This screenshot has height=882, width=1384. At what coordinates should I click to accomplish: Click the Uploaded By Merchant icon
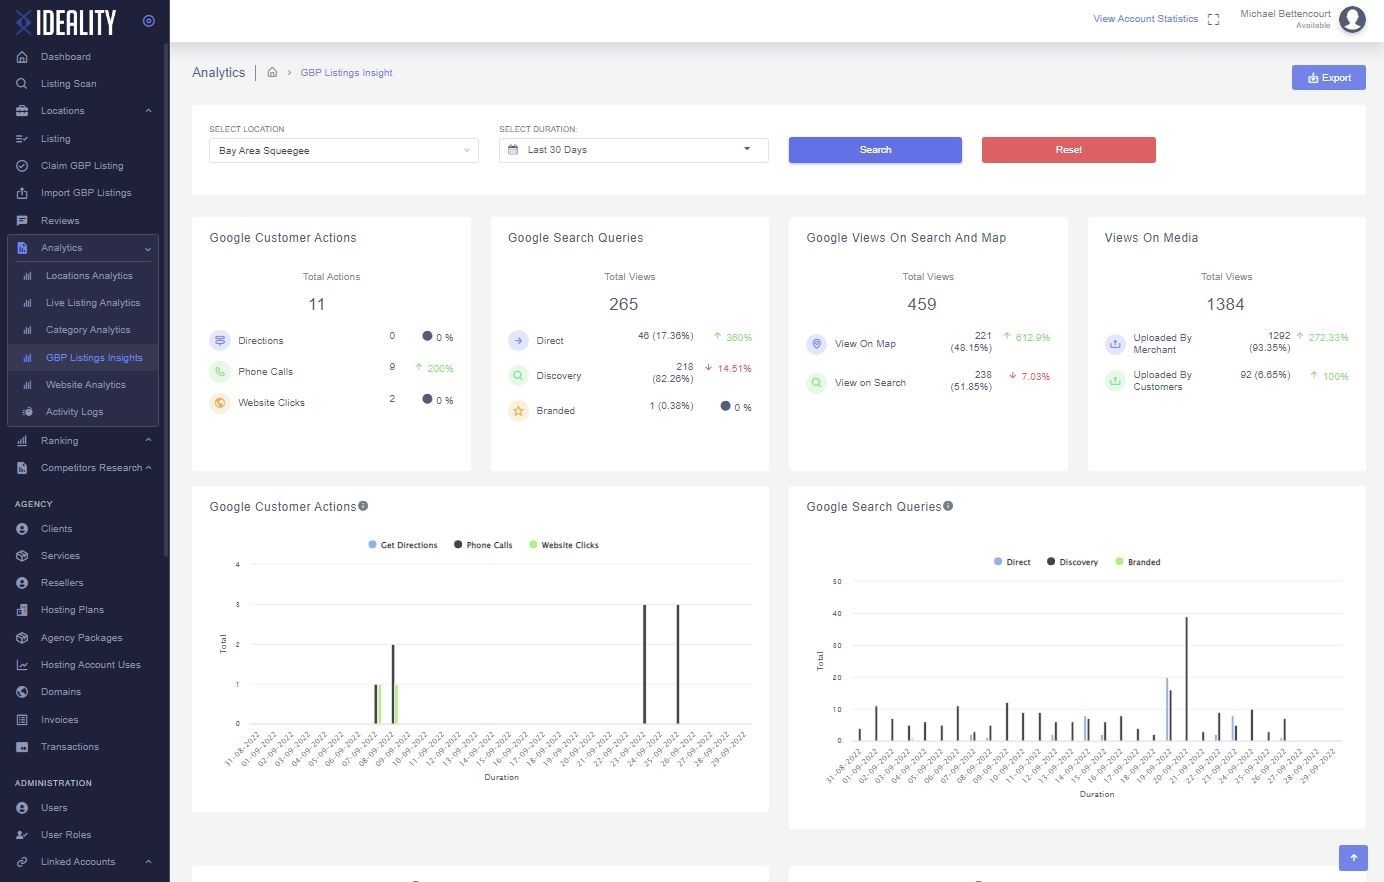1115,344
